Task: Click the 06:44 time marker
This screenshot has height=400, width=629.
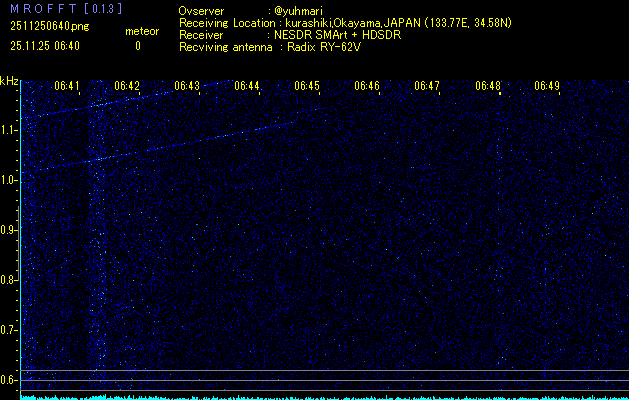Action: (x=247, y=87)
